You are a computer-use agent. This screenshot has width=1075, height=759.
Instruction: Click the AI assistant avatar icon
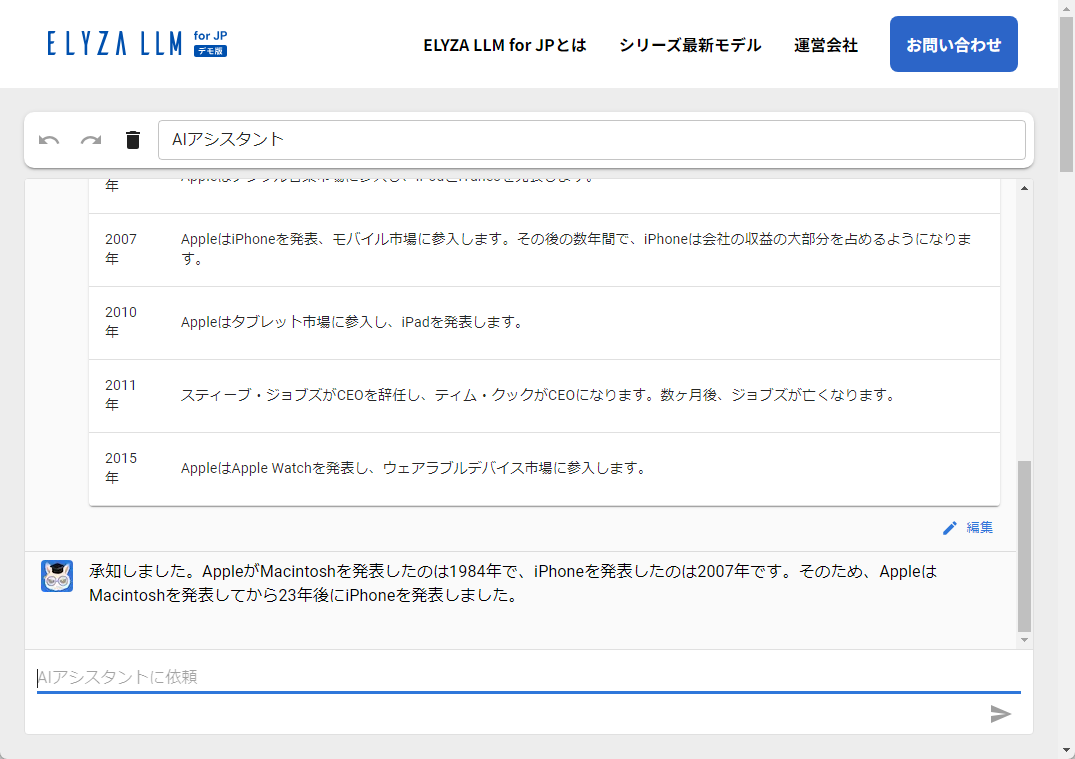[57, 576]
